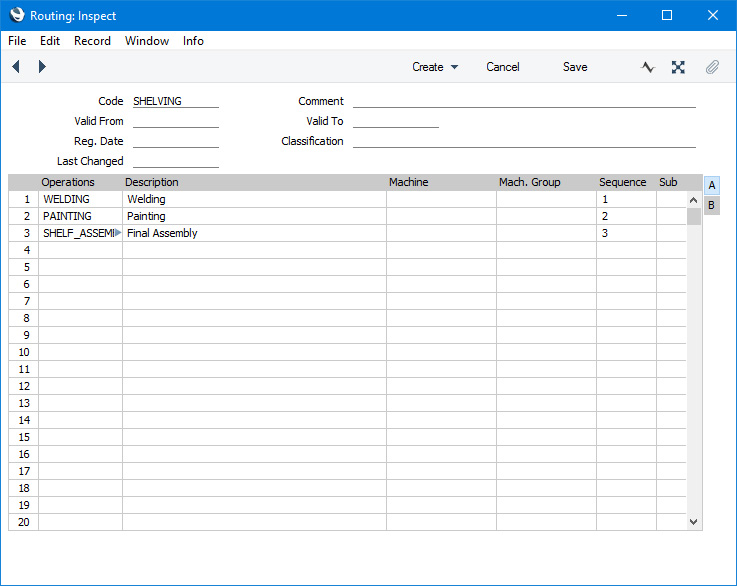The width and height of the screenshot is (737, 586).
Task: Open the Window menu
Action: click(x=147, y=41)
